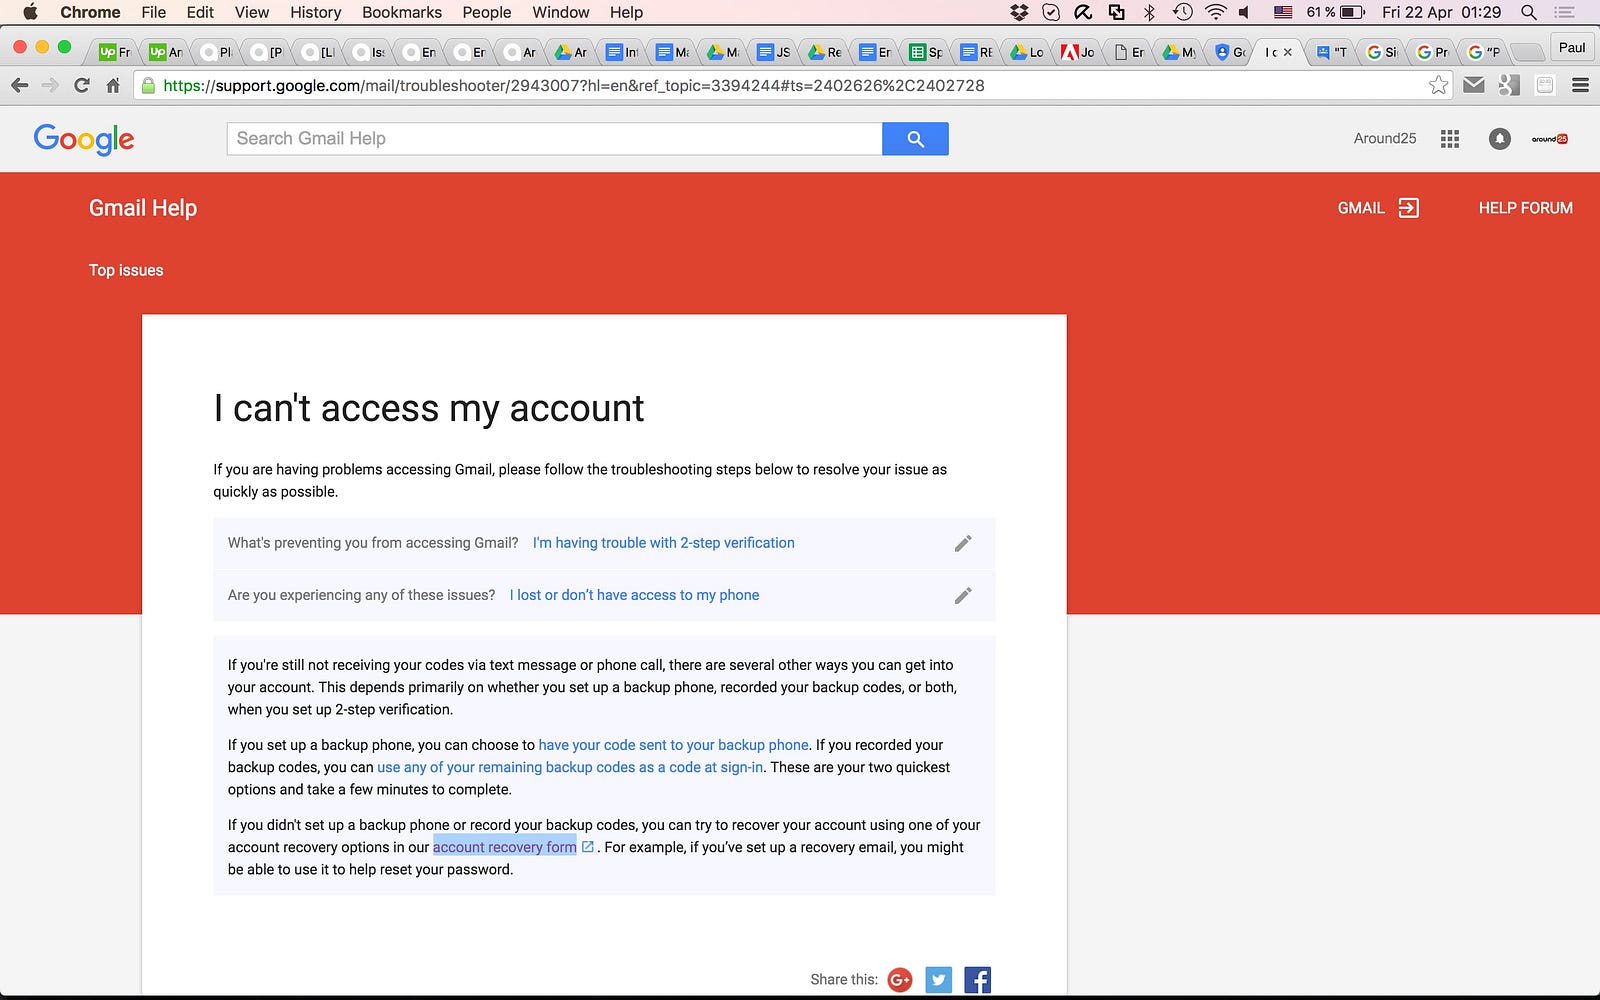Open the Bookmarks menu
The height and width of the screenshot is (1000, 1600).
pos(402,12)
